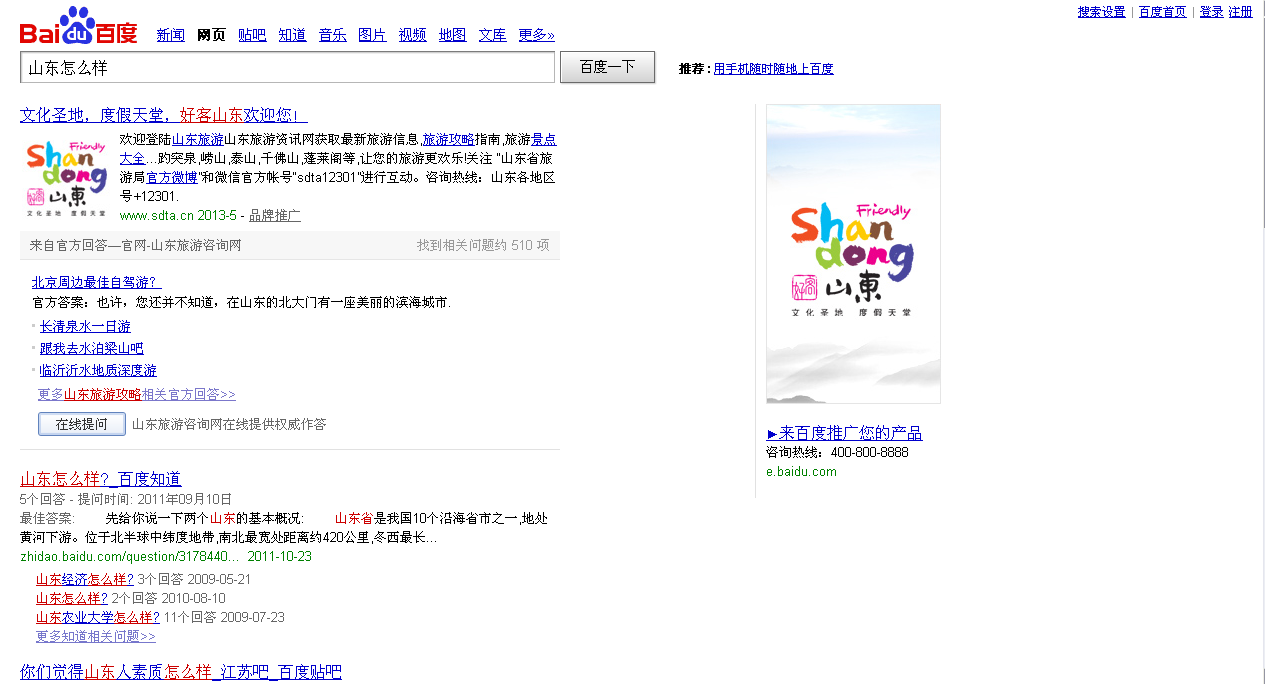Click the large Friendly Shandong banner ad
1265x684 pixels.
[x=853, y=254]
